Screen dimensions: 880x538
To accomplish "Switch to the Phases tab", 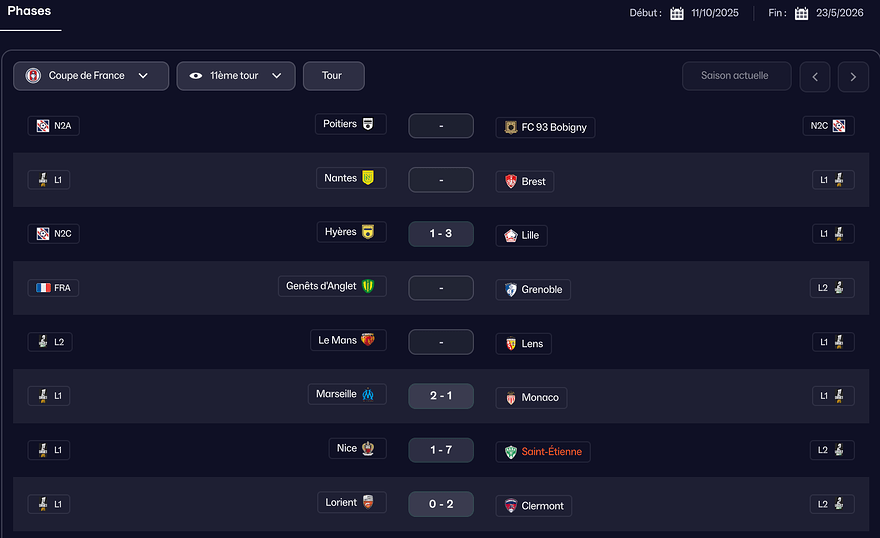I will pos(29,11).
